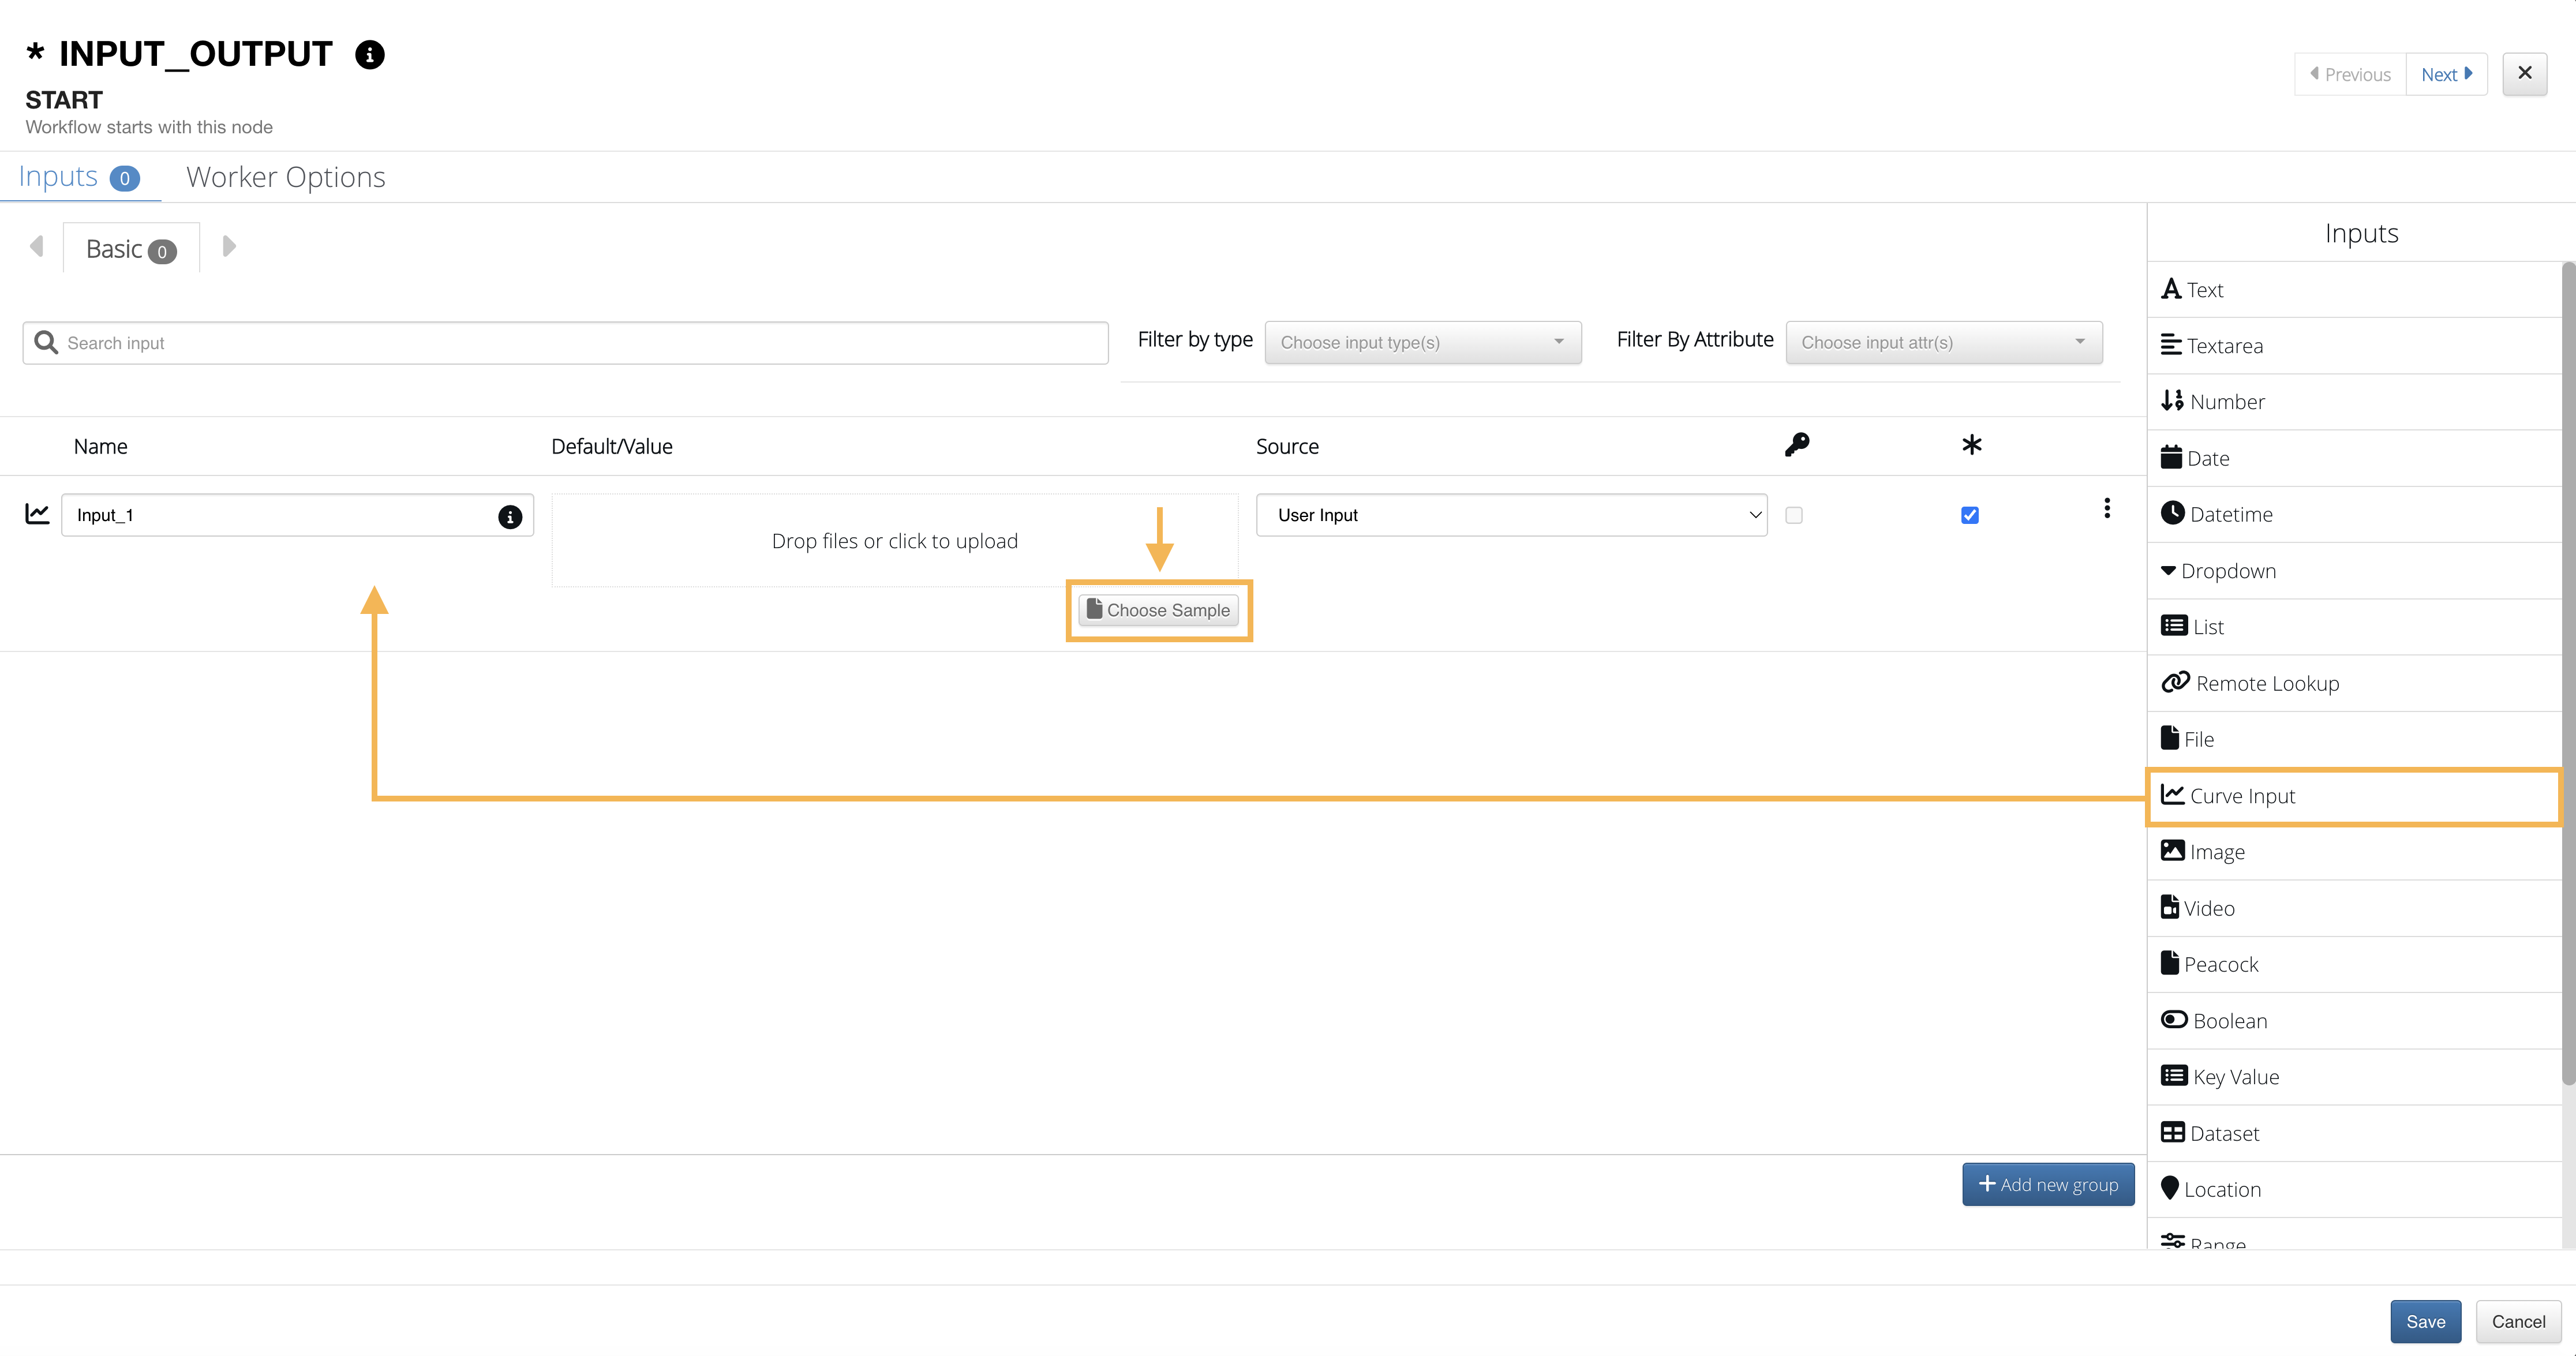Open the Filter by type dropdown
Viewport: 2576px width, 1356px height.
pyautogui.click(x=1422, y=342)
